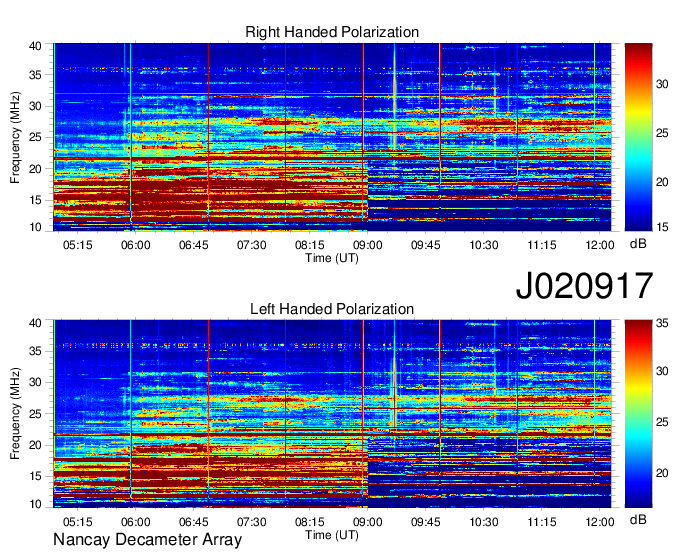Click 08:15 tick under left-handed plot
The image size is (680, 552).
click(x=310, y=522)
